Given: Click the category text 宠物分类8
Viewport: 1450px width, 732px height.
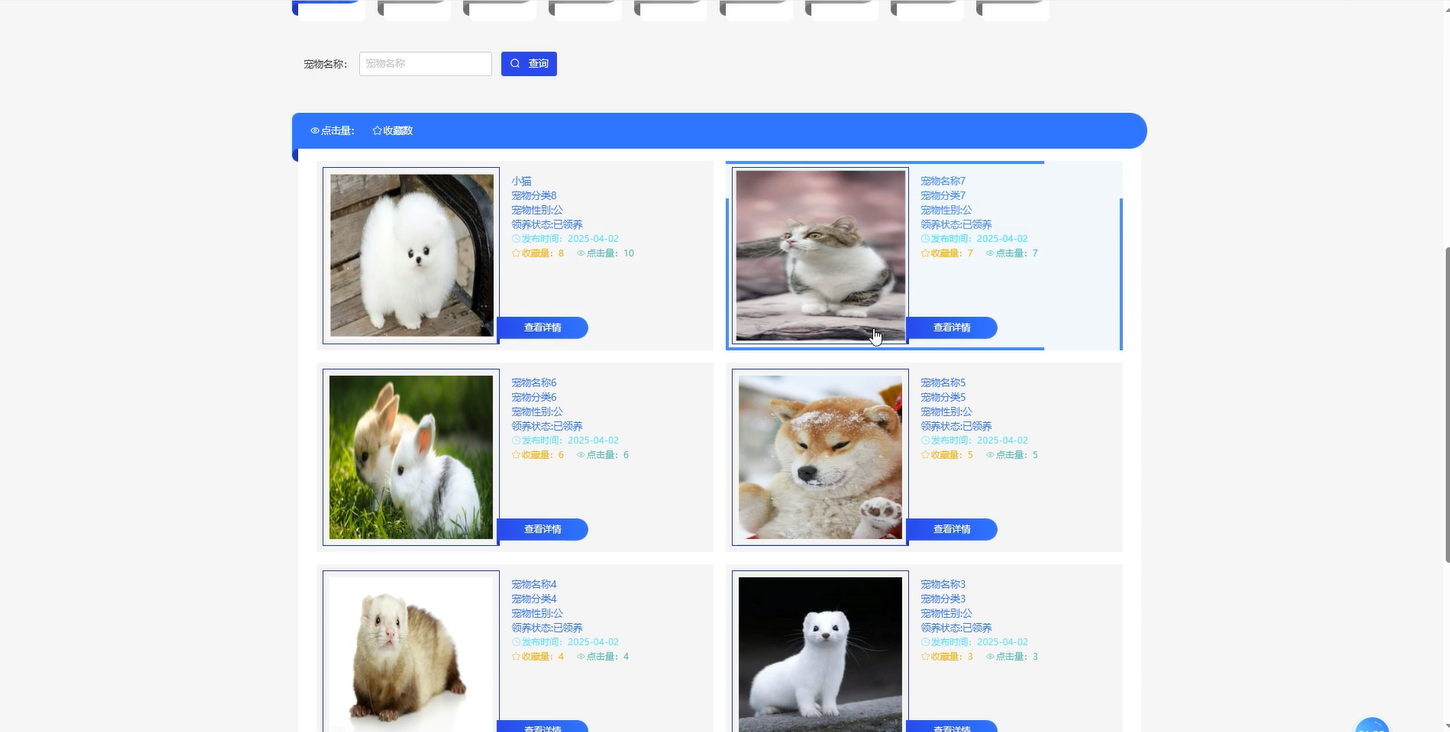Looking at the screenshot, I should click(x=534, y=196).
